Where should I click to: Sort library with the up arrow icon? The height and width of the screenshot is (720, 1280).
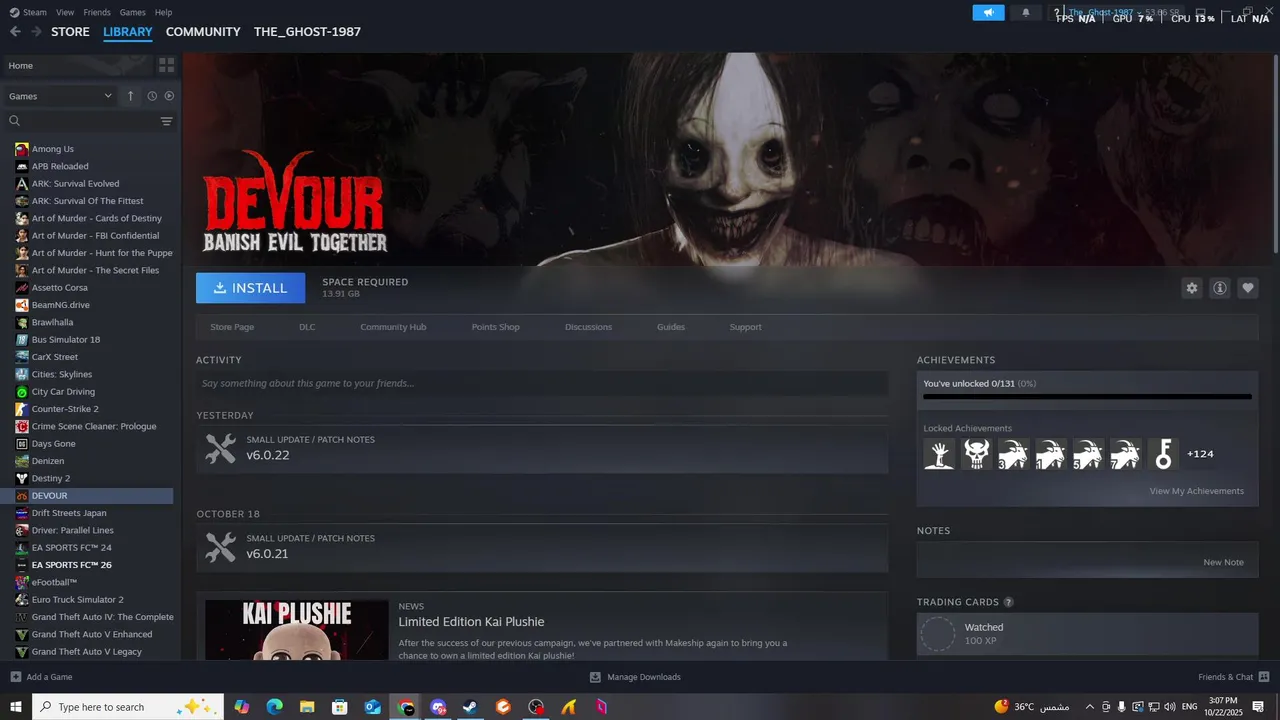pyautogui.click(x=130, y=96)
